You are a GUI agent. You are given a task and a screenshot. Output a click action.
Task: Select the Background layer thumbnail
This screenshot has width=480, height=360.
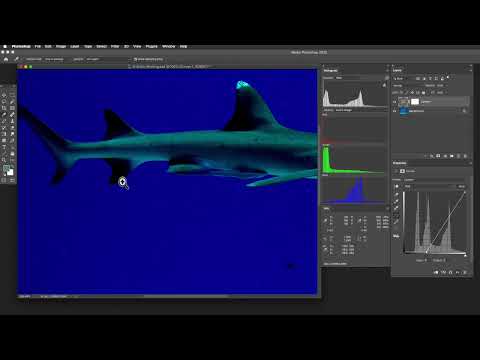pos(404,111)
